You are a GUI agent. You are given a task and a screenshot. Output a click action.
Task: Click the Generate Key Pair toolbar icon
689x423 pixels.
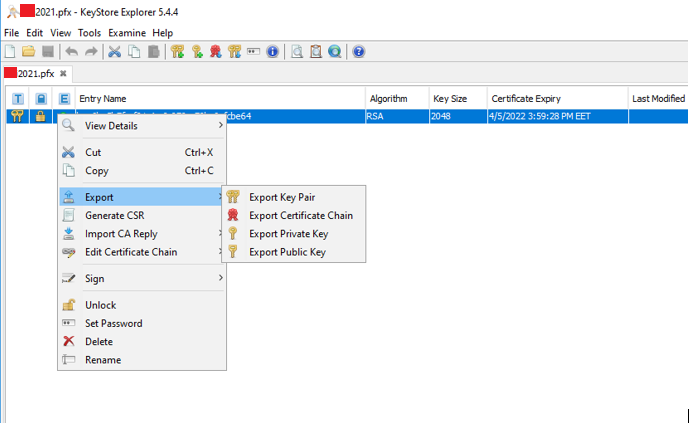coord(177,51)
